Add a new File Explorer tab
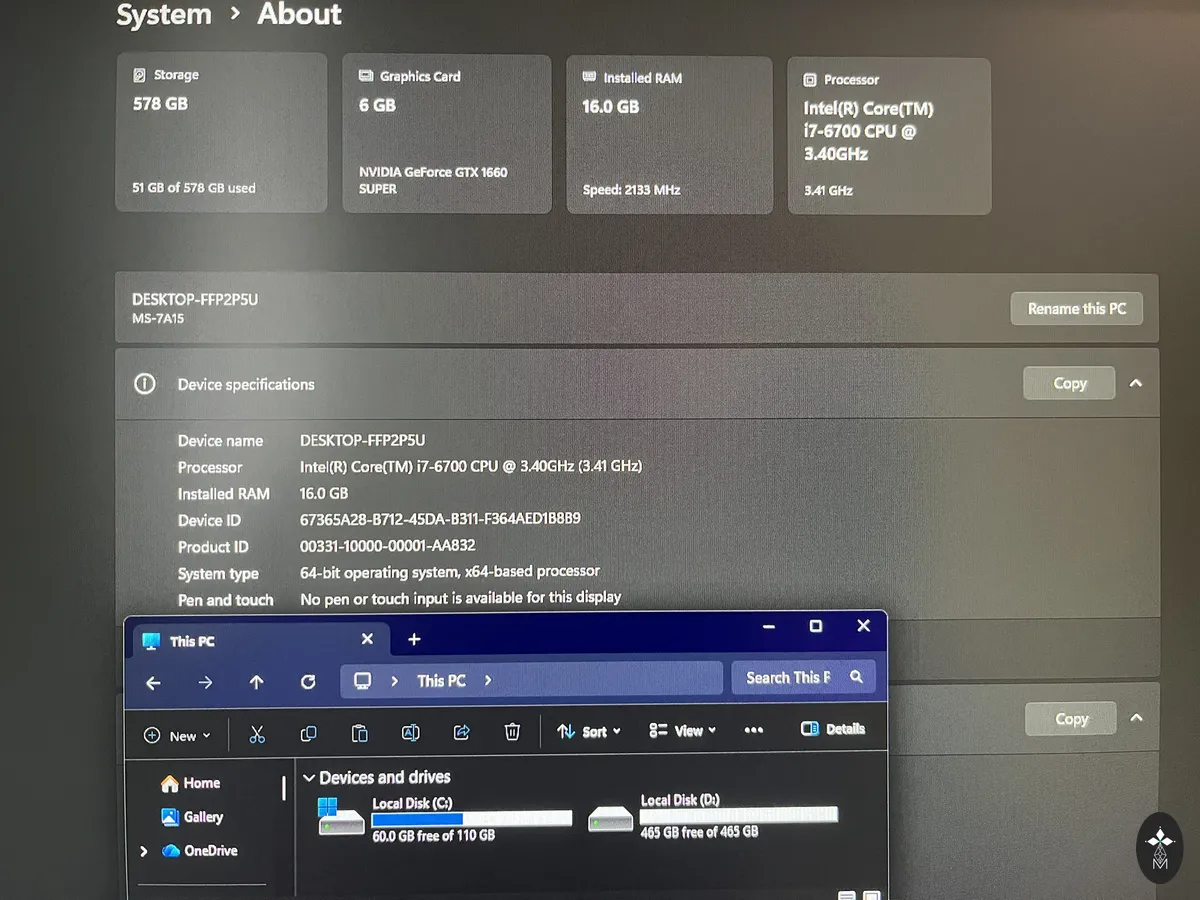Image resolution: width=1200 pixels, height=900 pixels. point(414,639)
